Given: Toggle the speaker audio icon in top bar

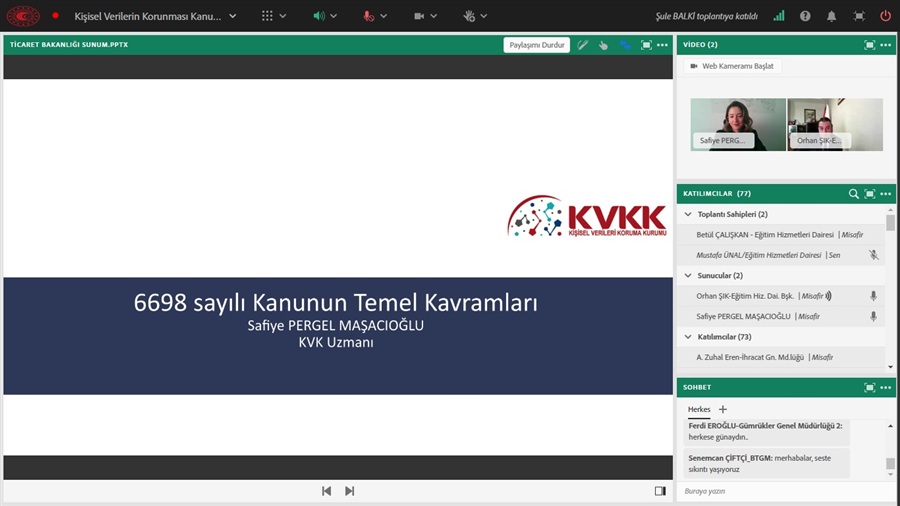Looking at the screenshot, I should [x=319, y=16].
